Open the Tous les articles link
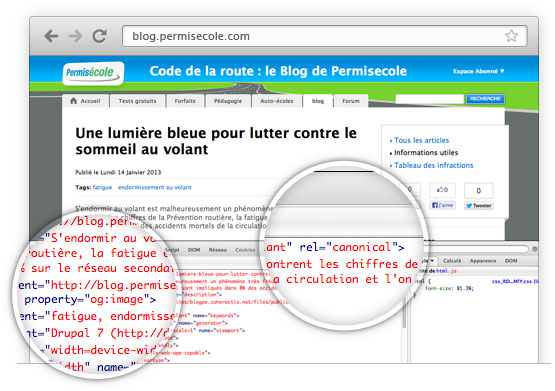This screenshot has width=555, height=391. pos(421,140)
